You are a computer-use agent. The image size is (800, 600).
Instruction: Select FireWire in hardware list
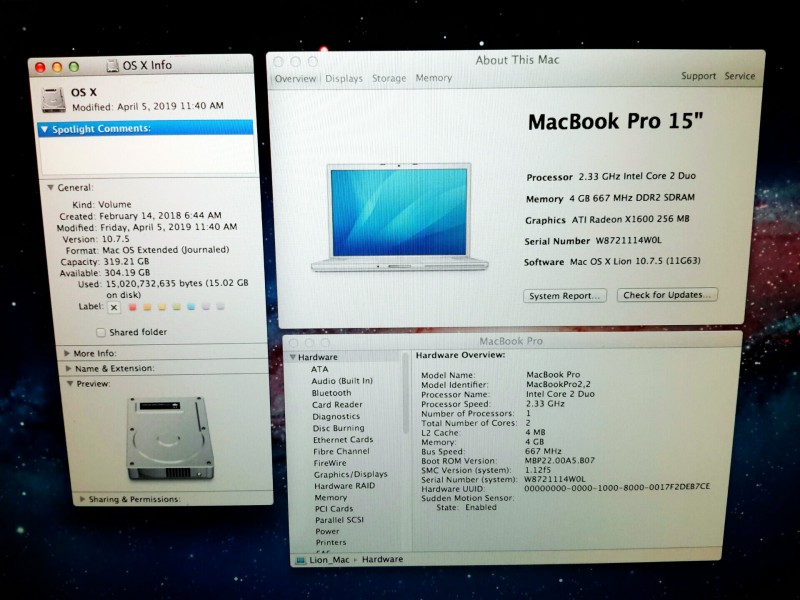pos(330,463)
